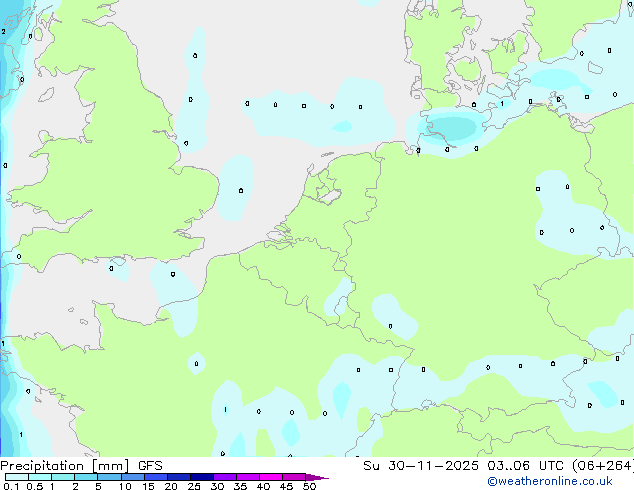Click the 'Su 30-11-2025 03..06 UTC' timestamp
The image size is (634, 490).
tap(463, 465)
